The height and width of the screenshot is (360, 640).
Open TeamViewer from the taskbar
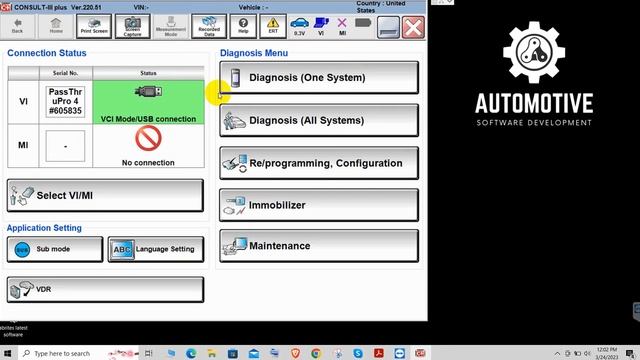click(x=400, y=353)
